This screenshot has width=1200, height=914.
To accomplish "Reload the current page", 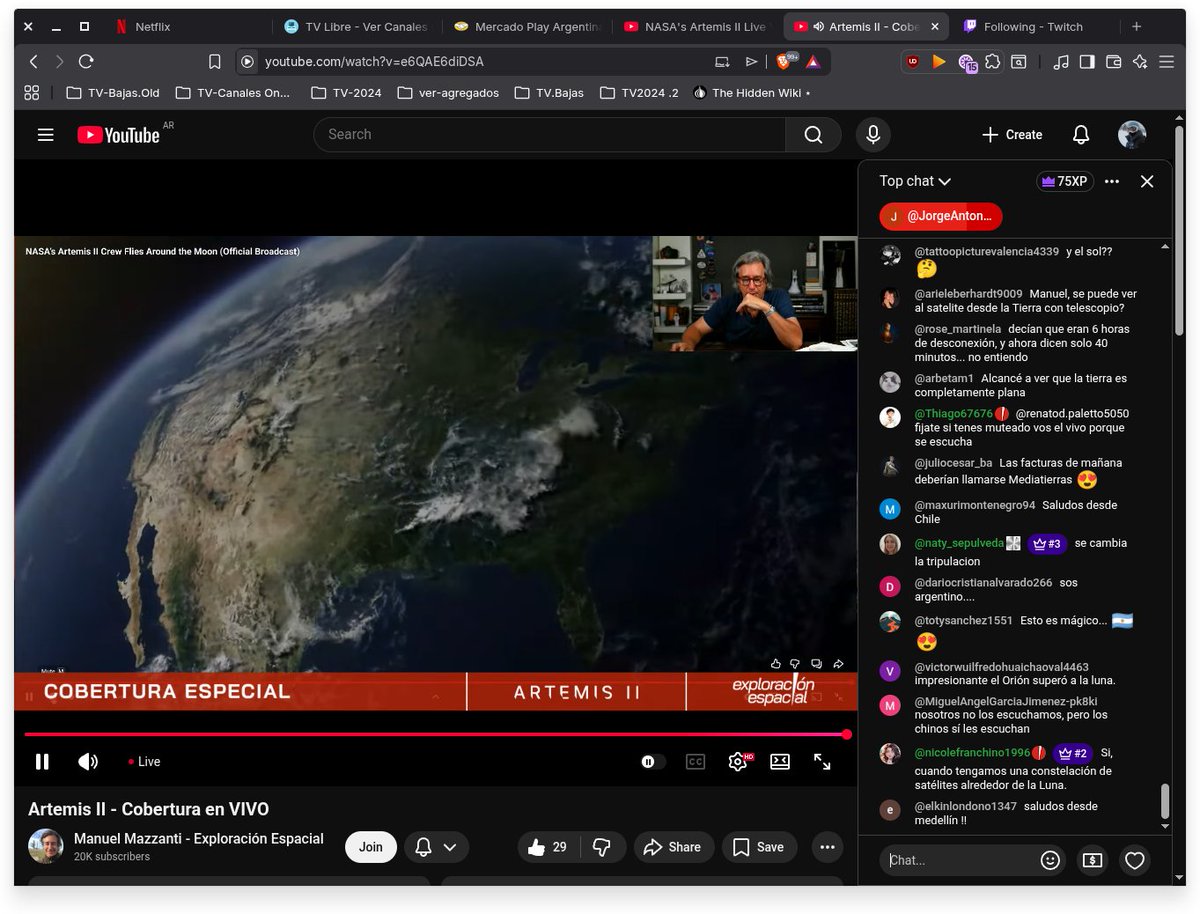I will point(86,62).
